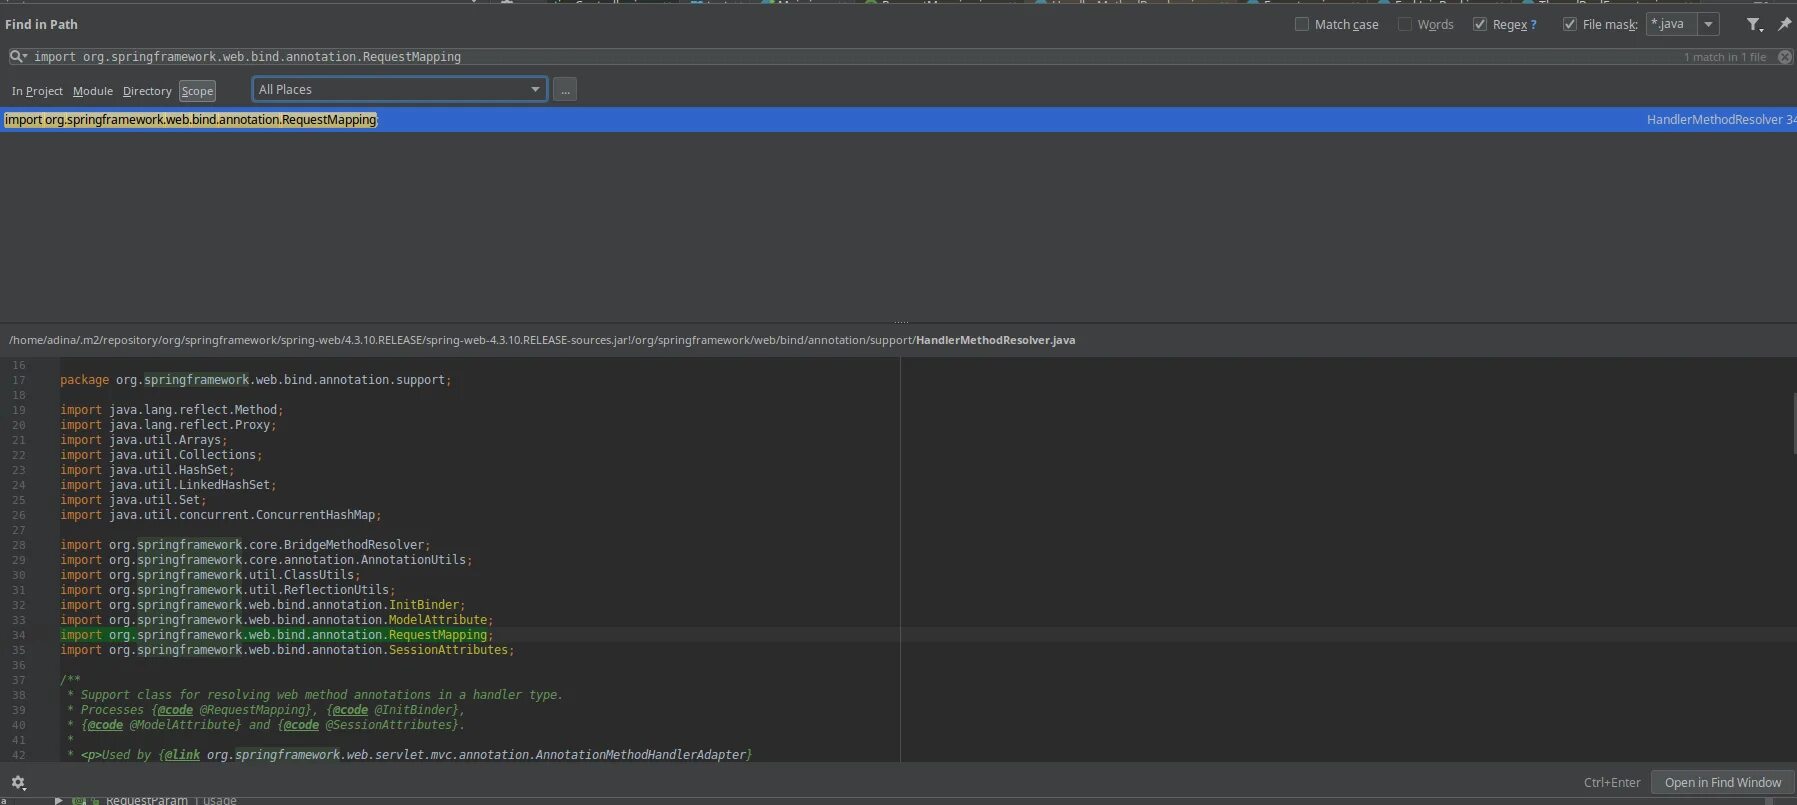Click the Regex help question mark
Screen dimensions: 1797x805
click(1534, 25)
